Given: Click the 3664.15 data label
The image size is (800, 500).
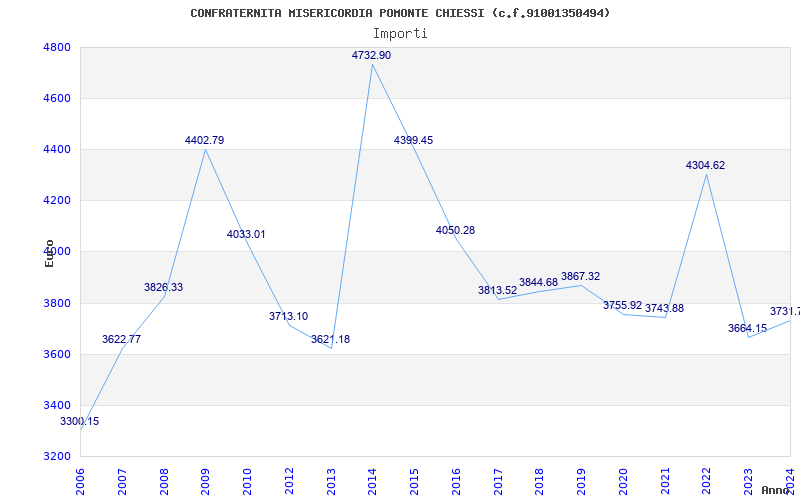Looking at the screenshot, I should tap(747, 329).
